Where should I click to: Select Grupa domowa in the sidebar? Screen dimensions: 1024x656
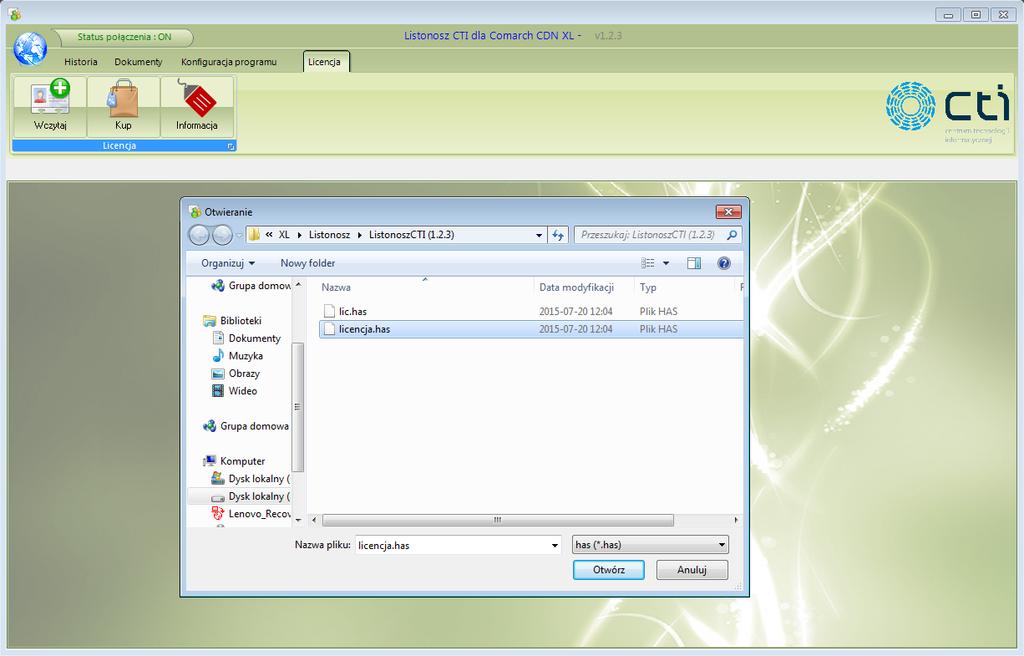coord(246,426)
